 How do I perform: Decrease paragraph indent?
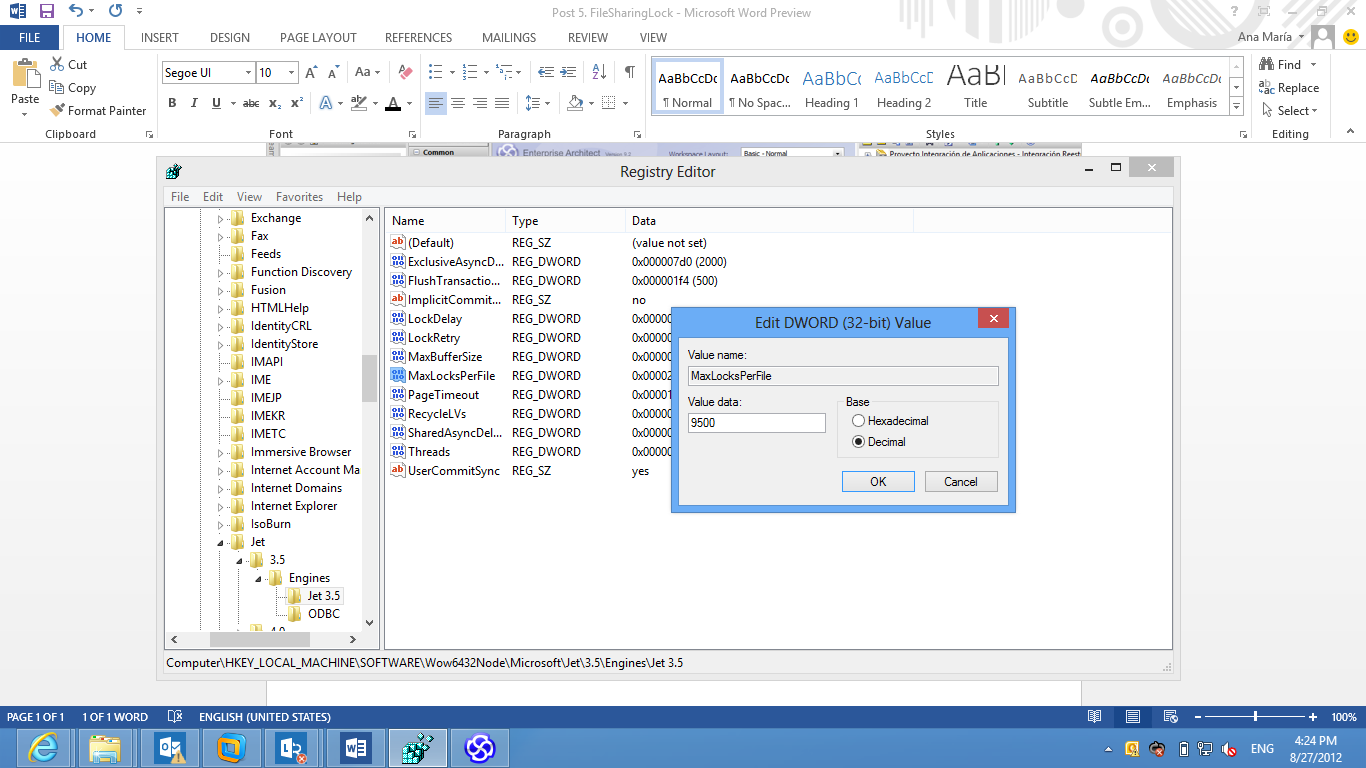pyautogui.click(x=546, y=72)
